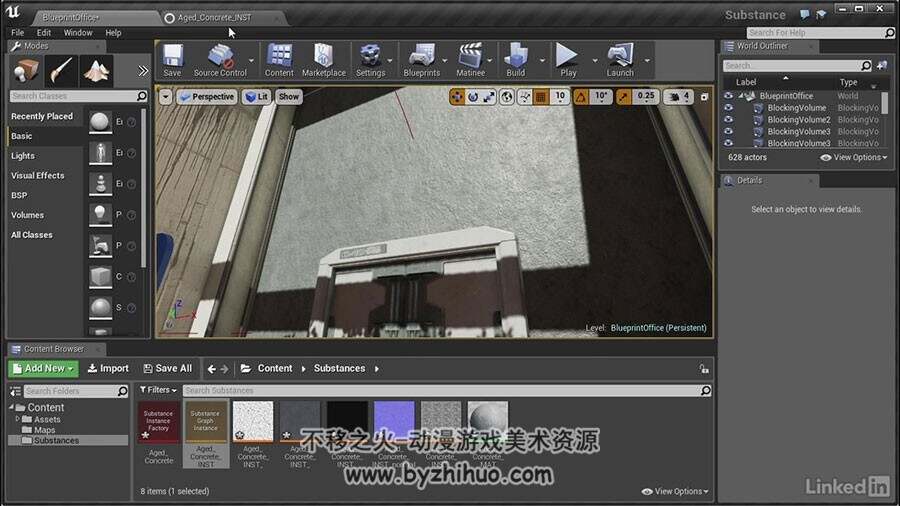
Task: Click Content breadcrumb path
Action: coord(274,368)
